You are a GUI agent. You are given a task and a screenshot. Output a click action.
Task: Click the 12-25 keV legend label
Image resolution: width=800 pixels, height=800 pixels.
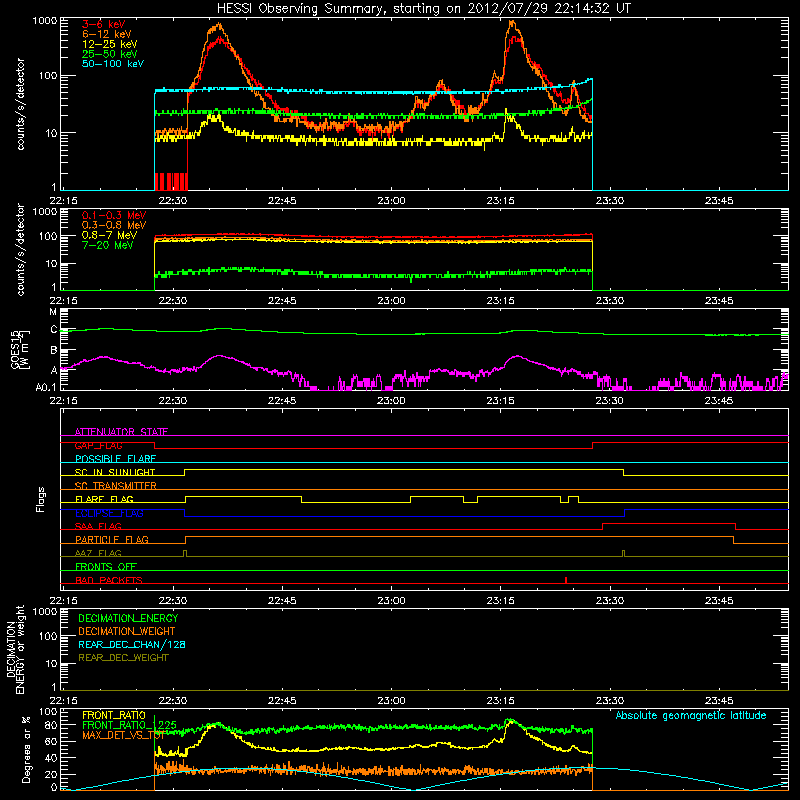coord(110,44)
